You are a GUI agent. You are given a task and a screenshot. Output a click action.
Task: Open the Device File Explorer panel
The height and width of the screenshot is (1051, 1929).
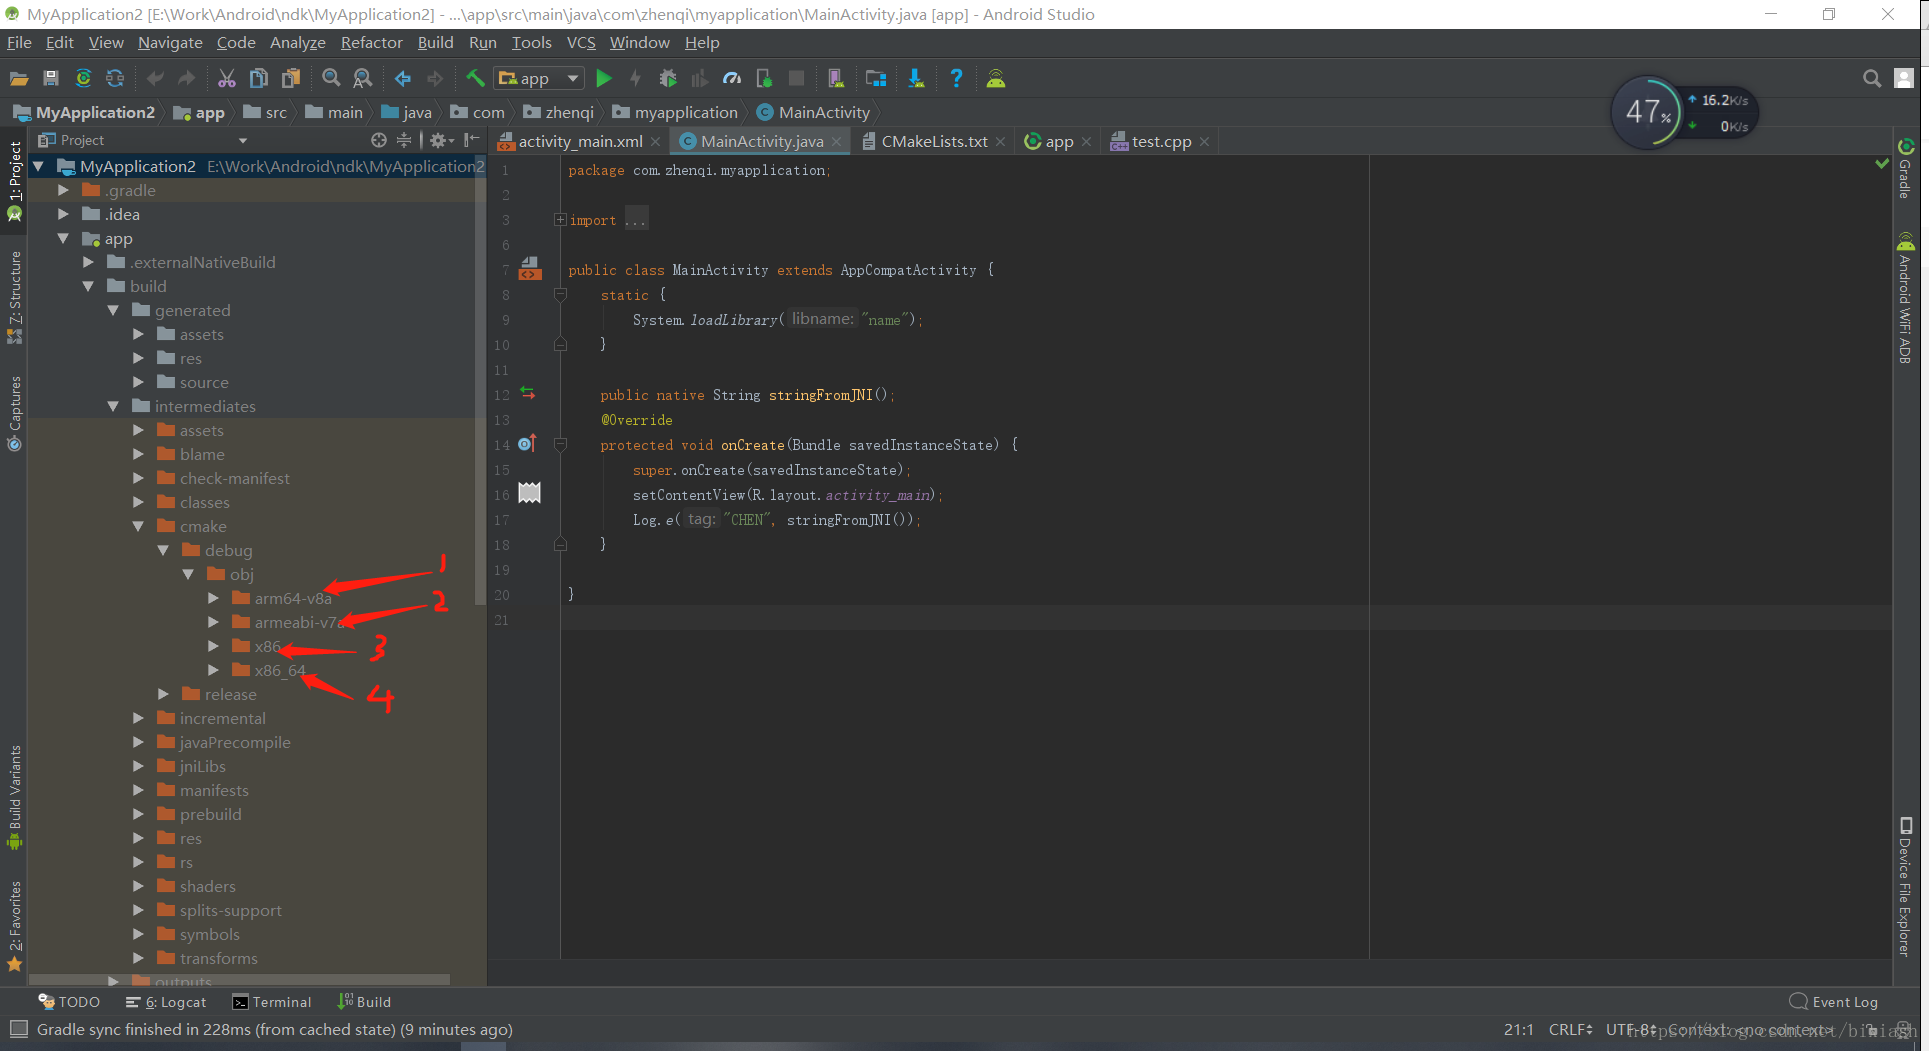coord(1905,887)
